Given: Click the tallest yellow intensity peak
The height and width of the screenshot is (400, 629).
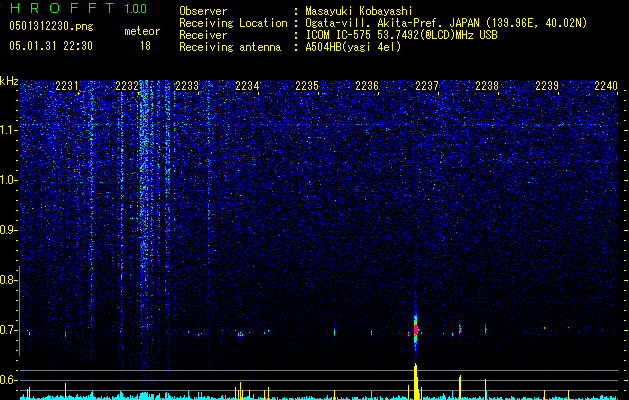Looking at the screenshot, I should [x=416, y=382].
